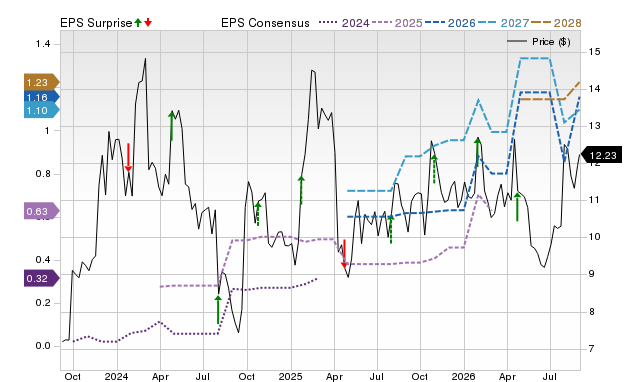Click the 0.2 label on the left axis

(x=42, y=303)
